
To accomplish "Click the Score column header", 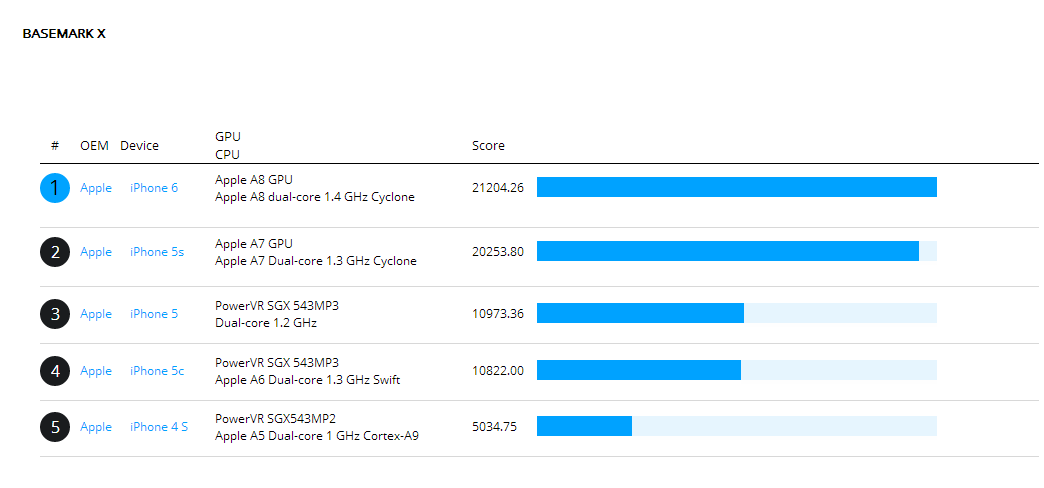I will click(x=488, y=145).
